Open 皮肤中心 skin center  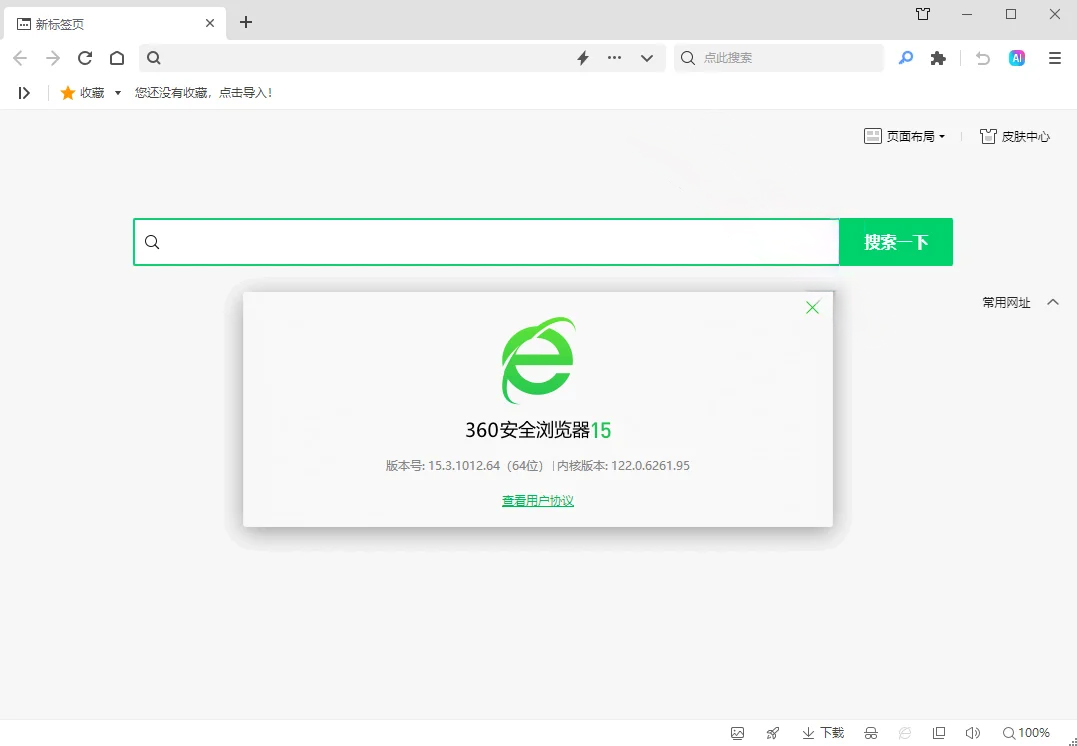click(1014, 136)
